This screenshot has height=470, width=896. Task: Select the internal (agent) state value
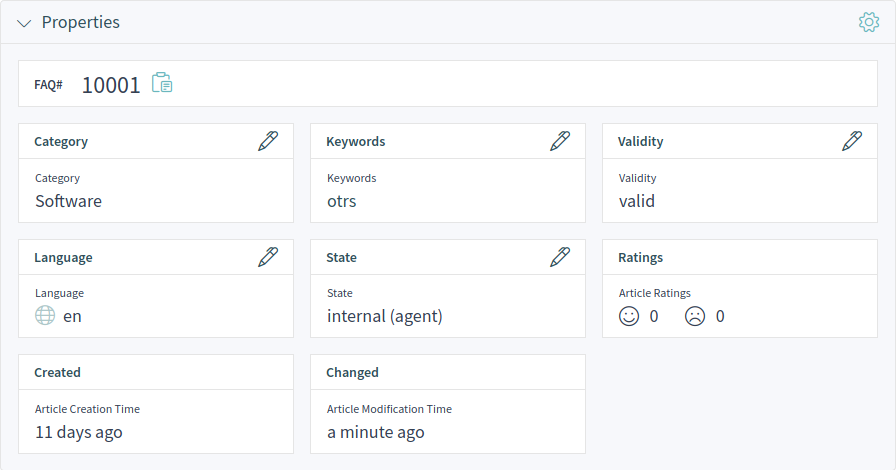[x=385, y=316]
